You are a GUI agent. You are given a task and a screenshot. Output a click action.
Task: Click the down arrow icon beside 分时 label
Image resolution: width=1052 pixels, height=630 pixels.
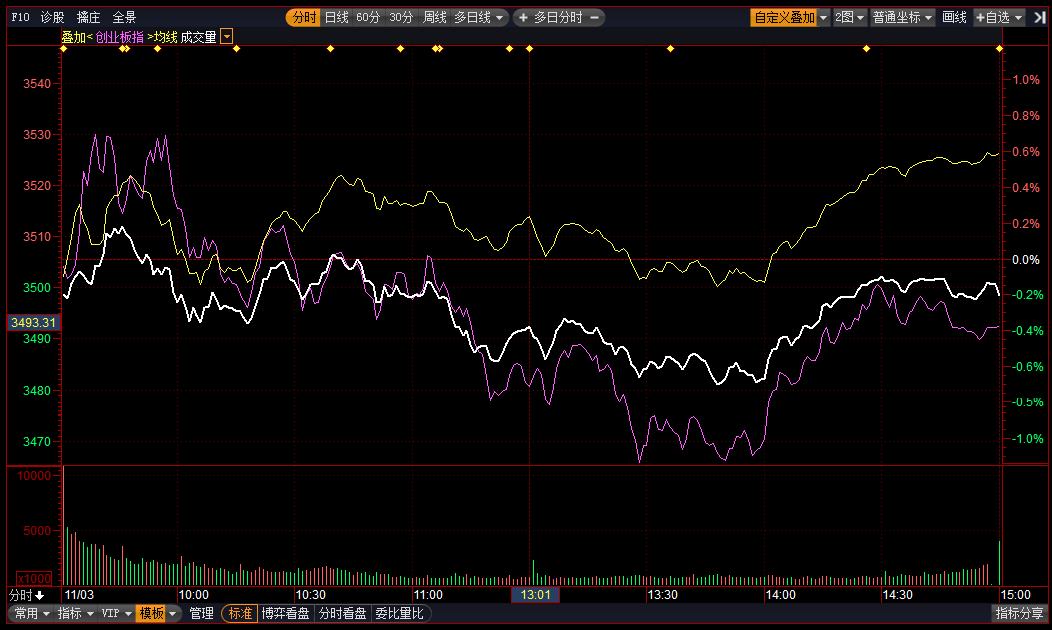(x=40, y=595)
